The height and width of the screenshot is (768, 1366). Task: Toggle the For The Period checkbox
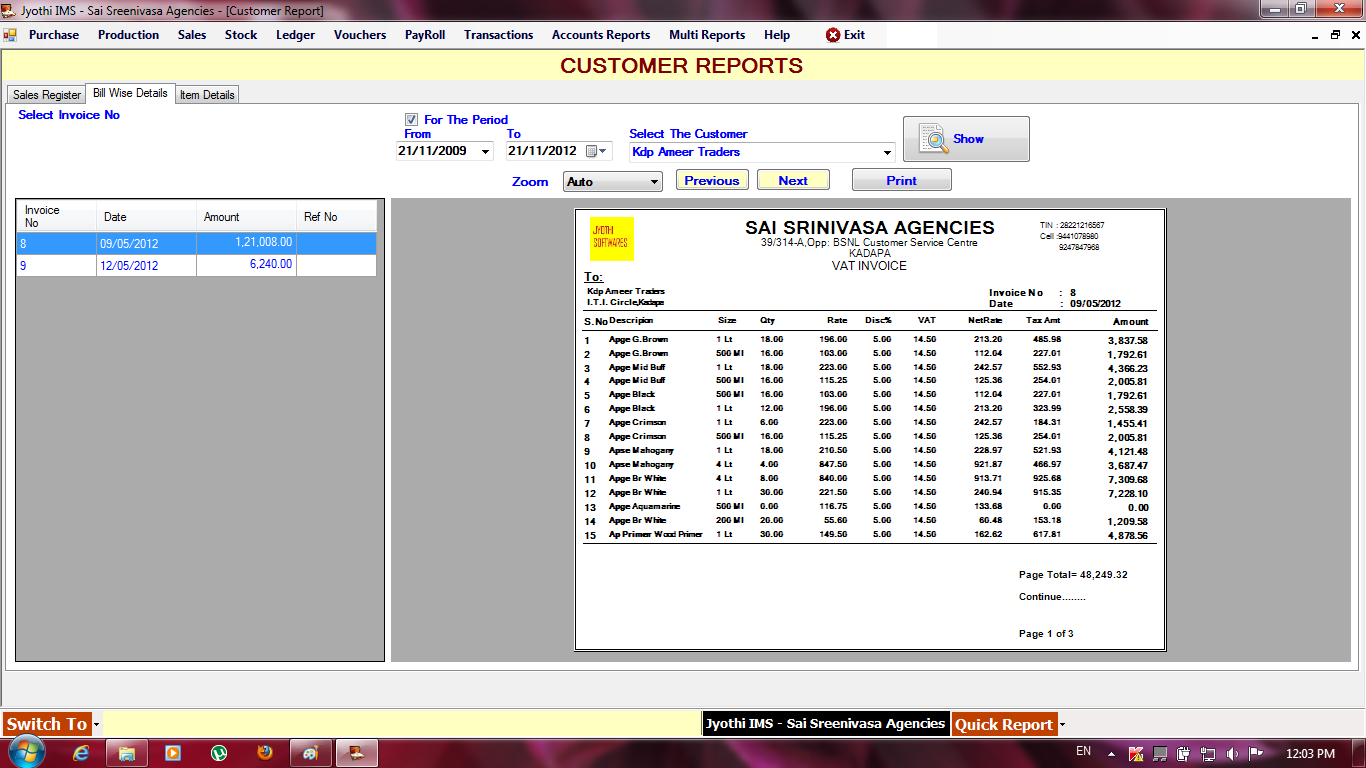411,119
